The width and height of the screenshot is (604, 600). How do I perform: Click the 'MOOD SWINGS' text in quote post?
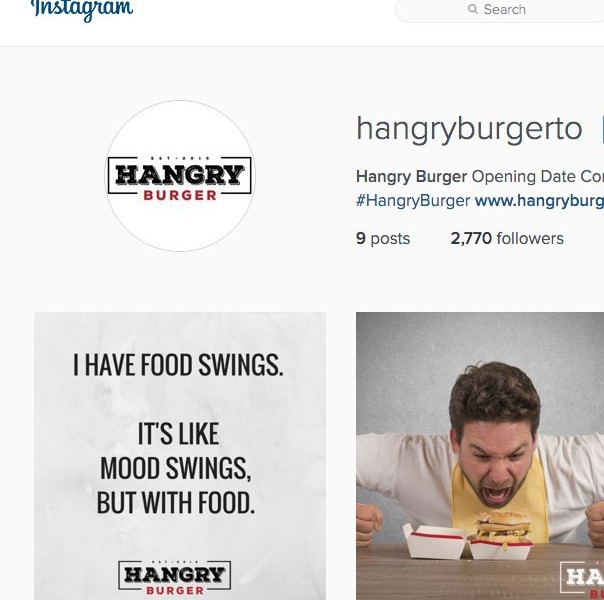(x=176, y=468)
